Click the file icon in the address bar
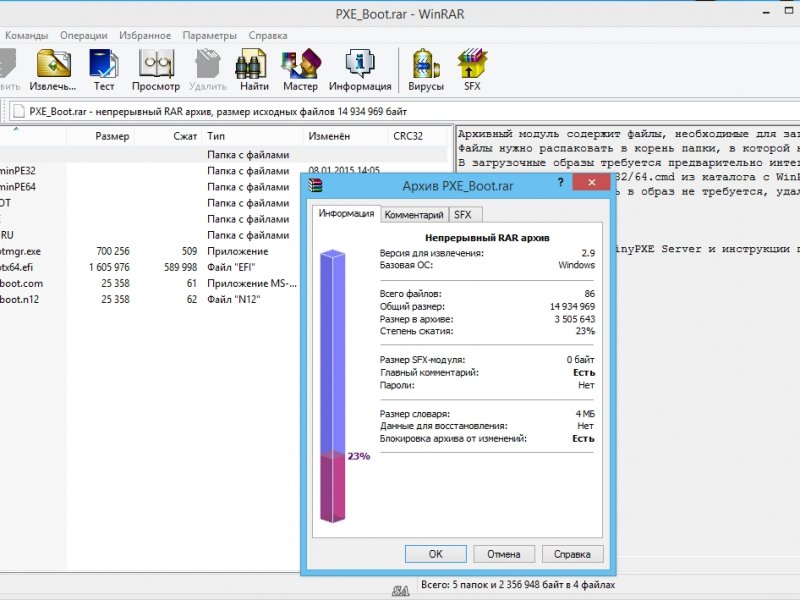800x600 pixels. click(x=18, y=111)
